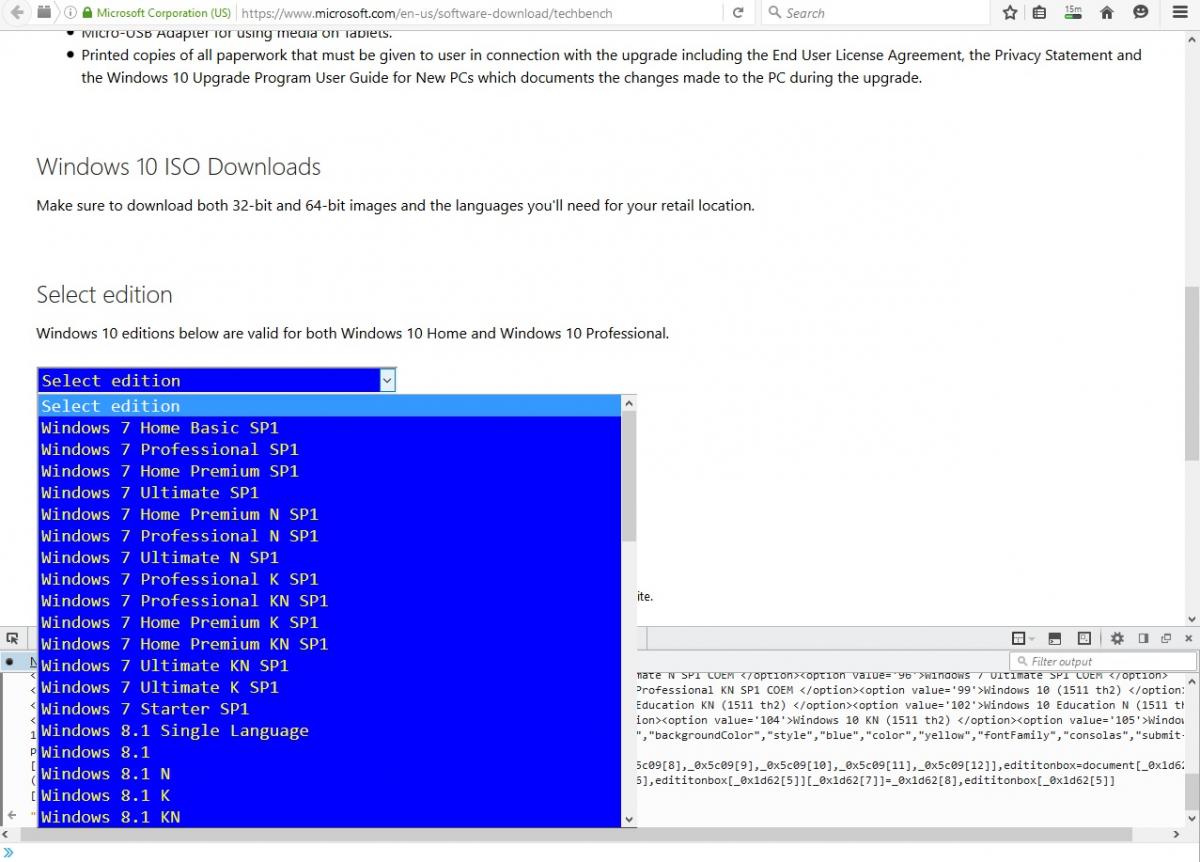1200x862 pixels.
Task: Select Windows 7 Home Premium N SP1
Action: [329, 514]
